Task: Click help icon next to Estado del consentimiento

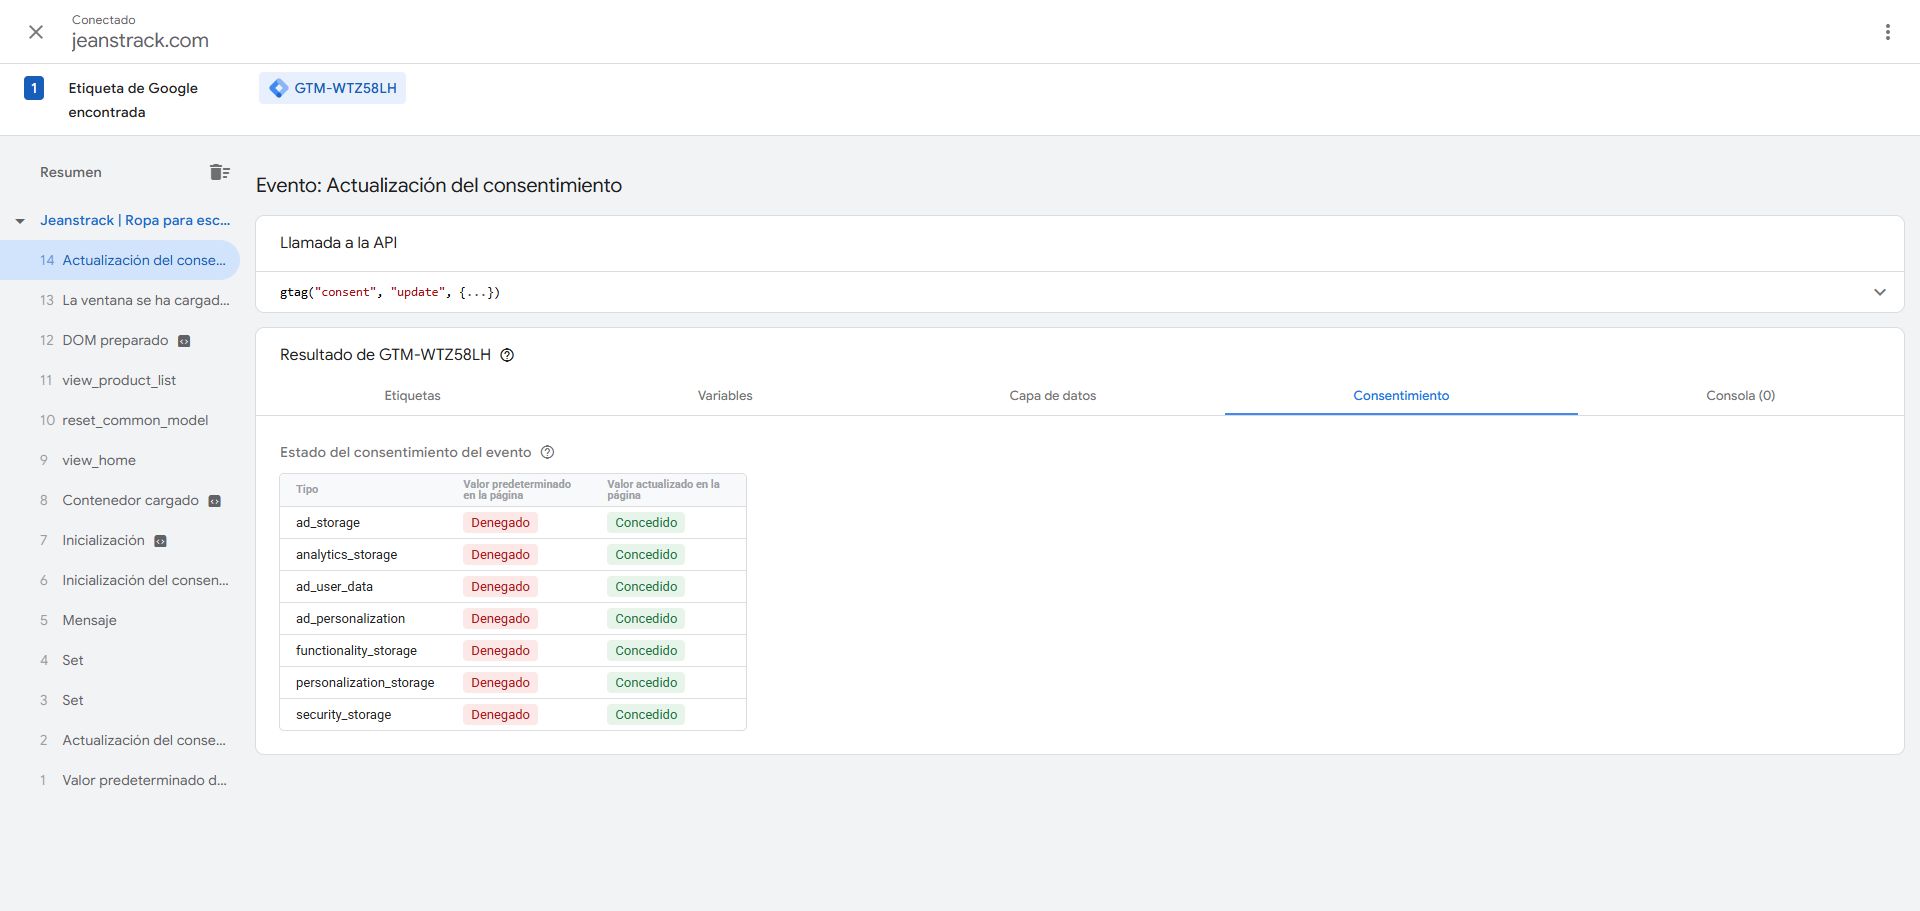Action: (547, 452)
